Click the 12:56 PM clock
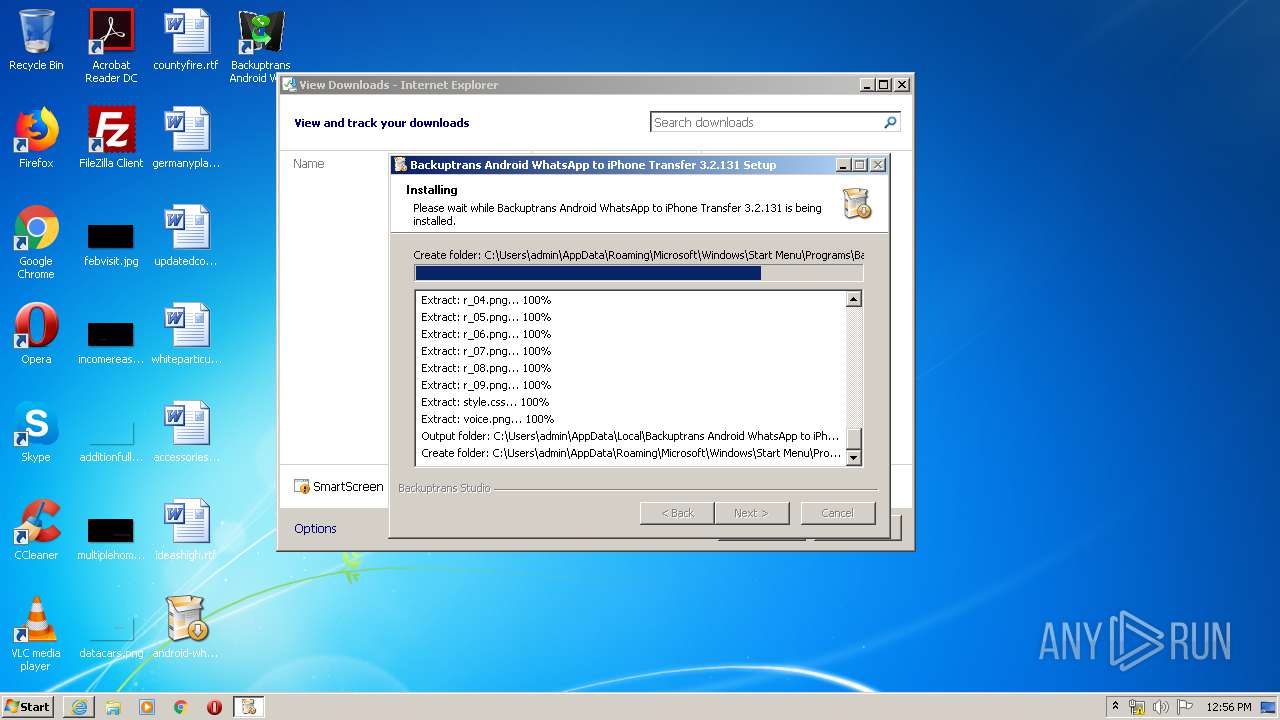This screenshot has width=1280, height=720. [1229, 707]
